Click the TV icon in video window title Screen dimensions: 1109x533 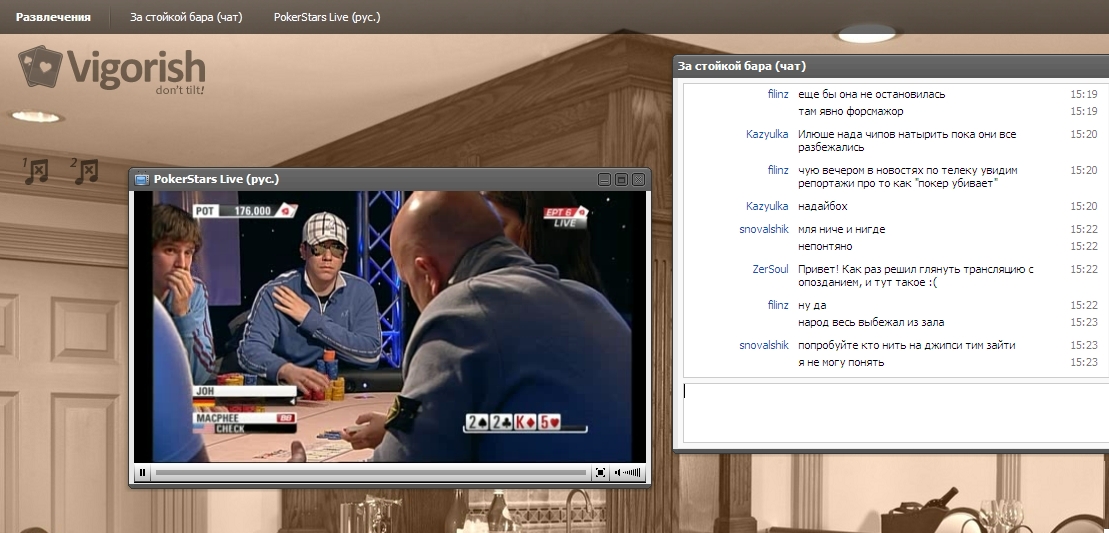tap(141, 179)
